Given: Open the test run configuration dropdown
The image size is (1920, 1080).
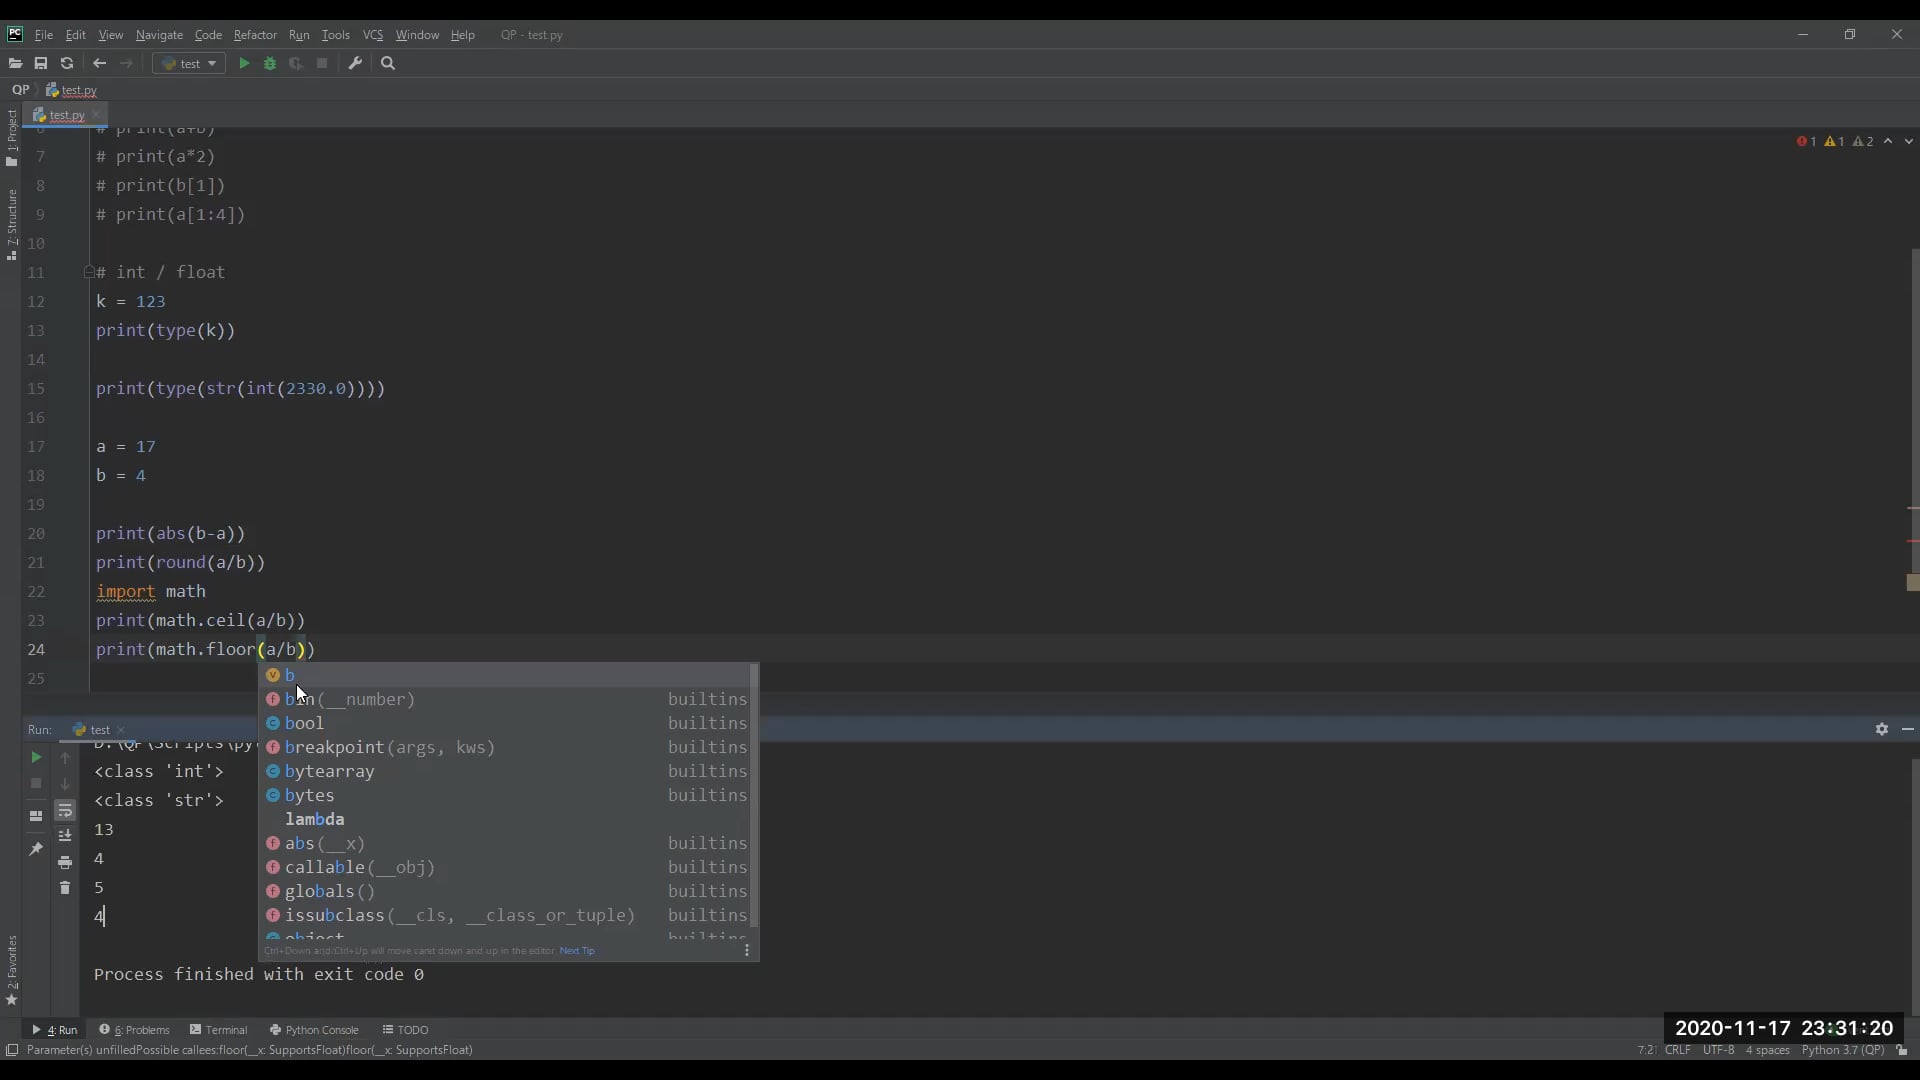Looking at the screenshot, I should pyautogui.click(x=189, y=63).
